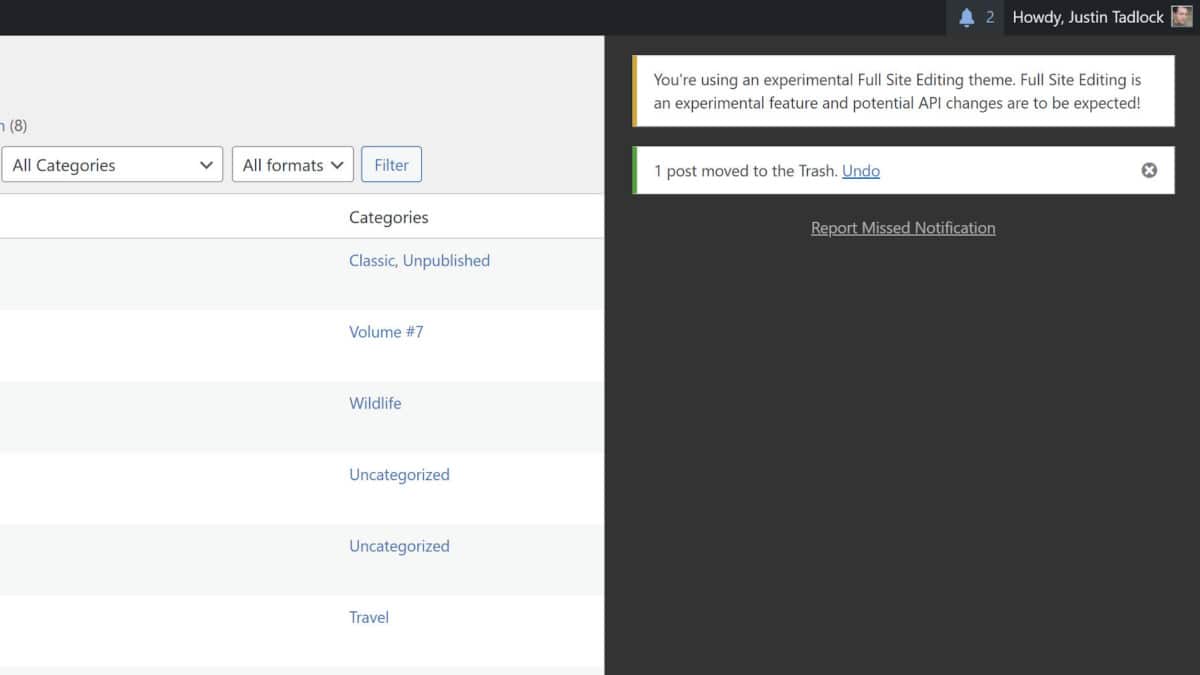The image size is (1200, 675).
Task: Click the Categories column header
Action: click(388, 217)
